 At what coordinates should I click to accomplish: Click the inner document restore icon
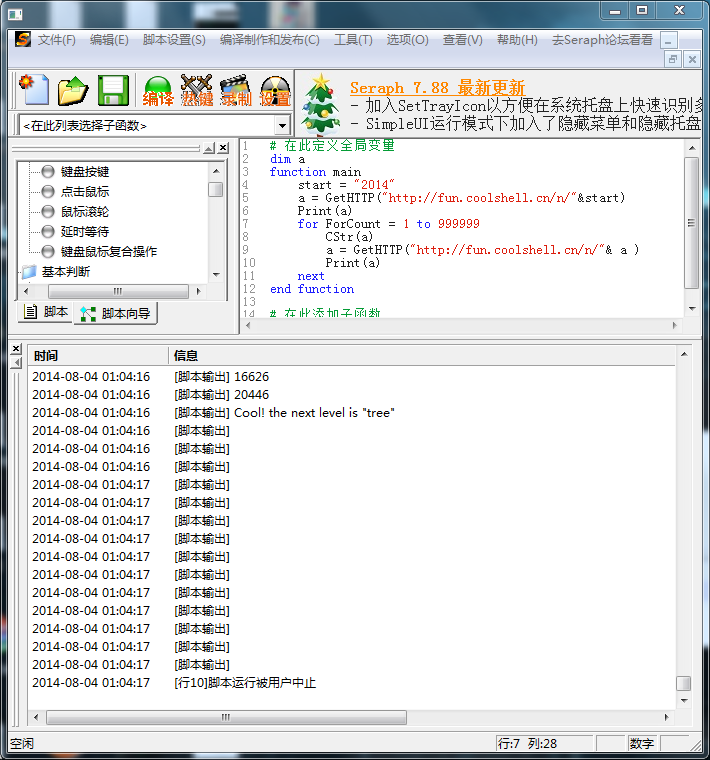[x=673, y=60]
